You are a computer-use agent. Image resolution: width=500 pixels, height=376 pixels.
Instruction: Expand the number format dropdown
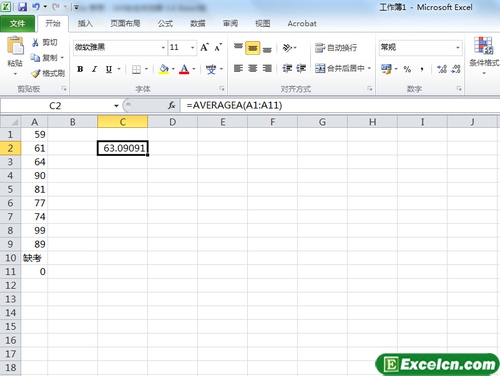click(x=458, y=47)
